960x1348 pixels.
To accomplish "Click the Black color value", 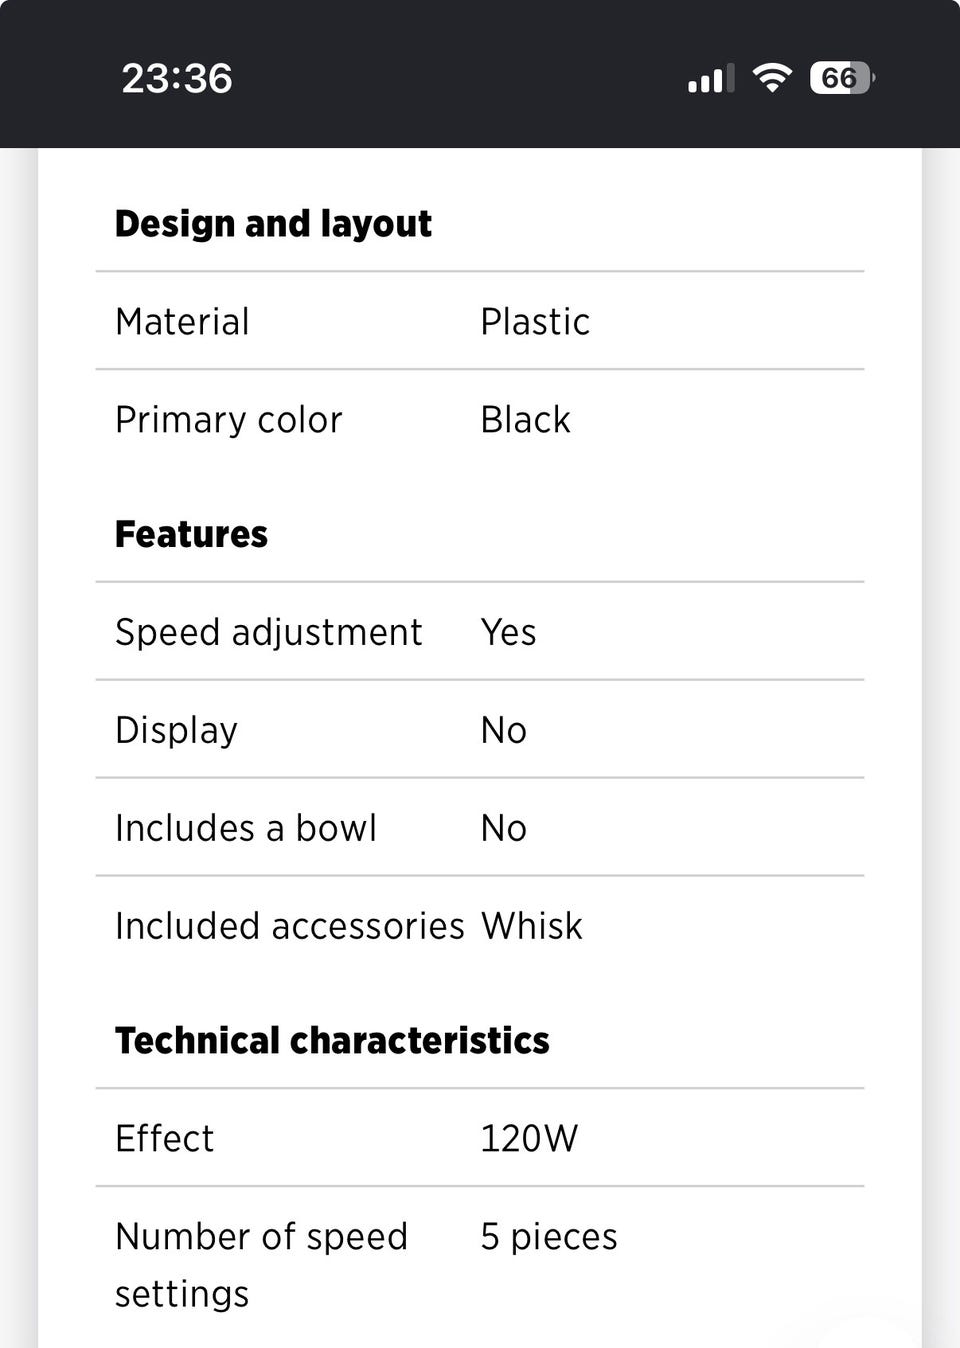I will 525,420.
